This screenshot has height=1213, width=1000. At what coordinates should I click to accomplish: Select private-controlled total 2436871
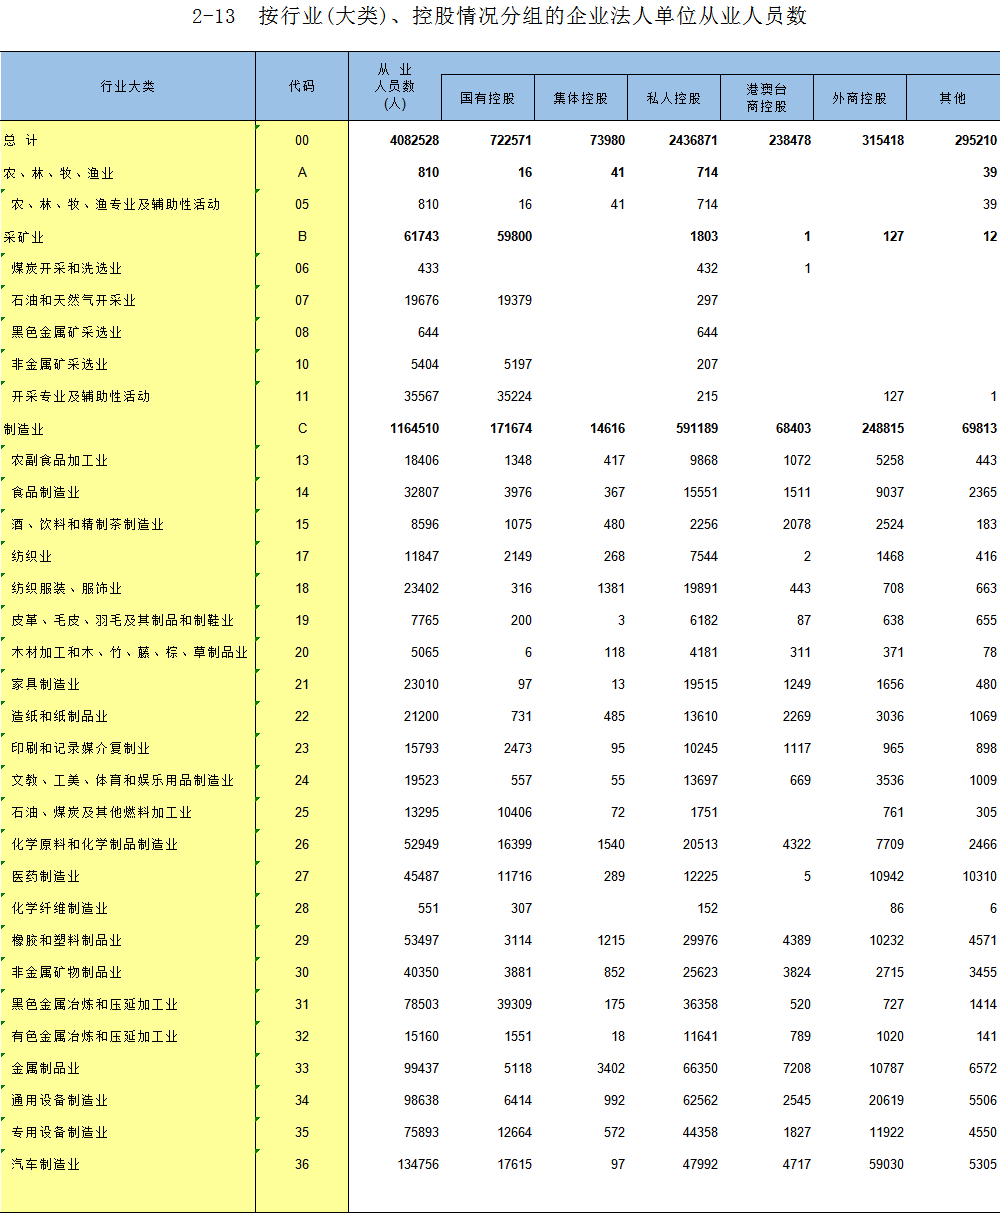(693, 141)
